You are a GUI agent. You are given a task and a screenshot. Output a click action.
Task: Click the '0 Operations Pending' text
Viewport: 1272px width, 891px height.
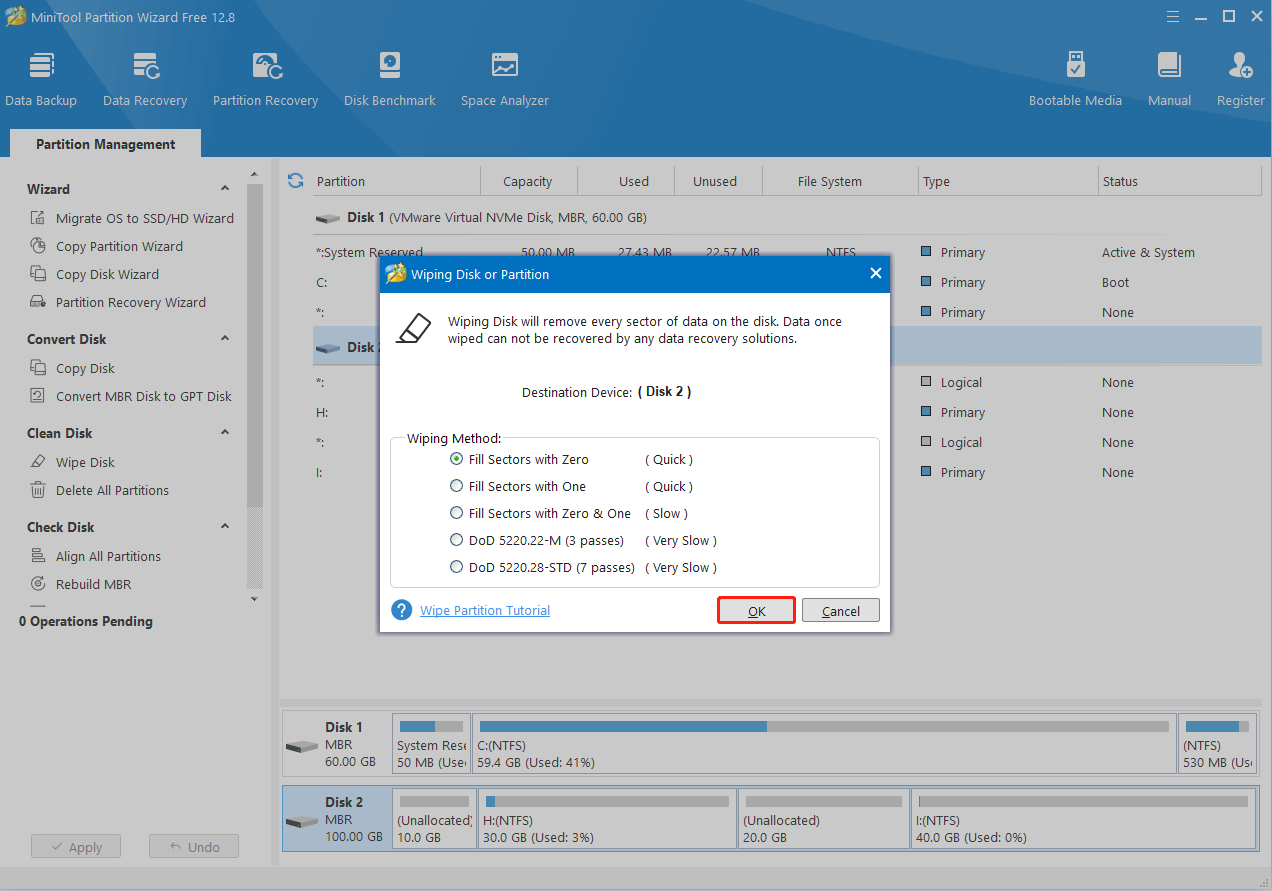[x=86, y=621]
